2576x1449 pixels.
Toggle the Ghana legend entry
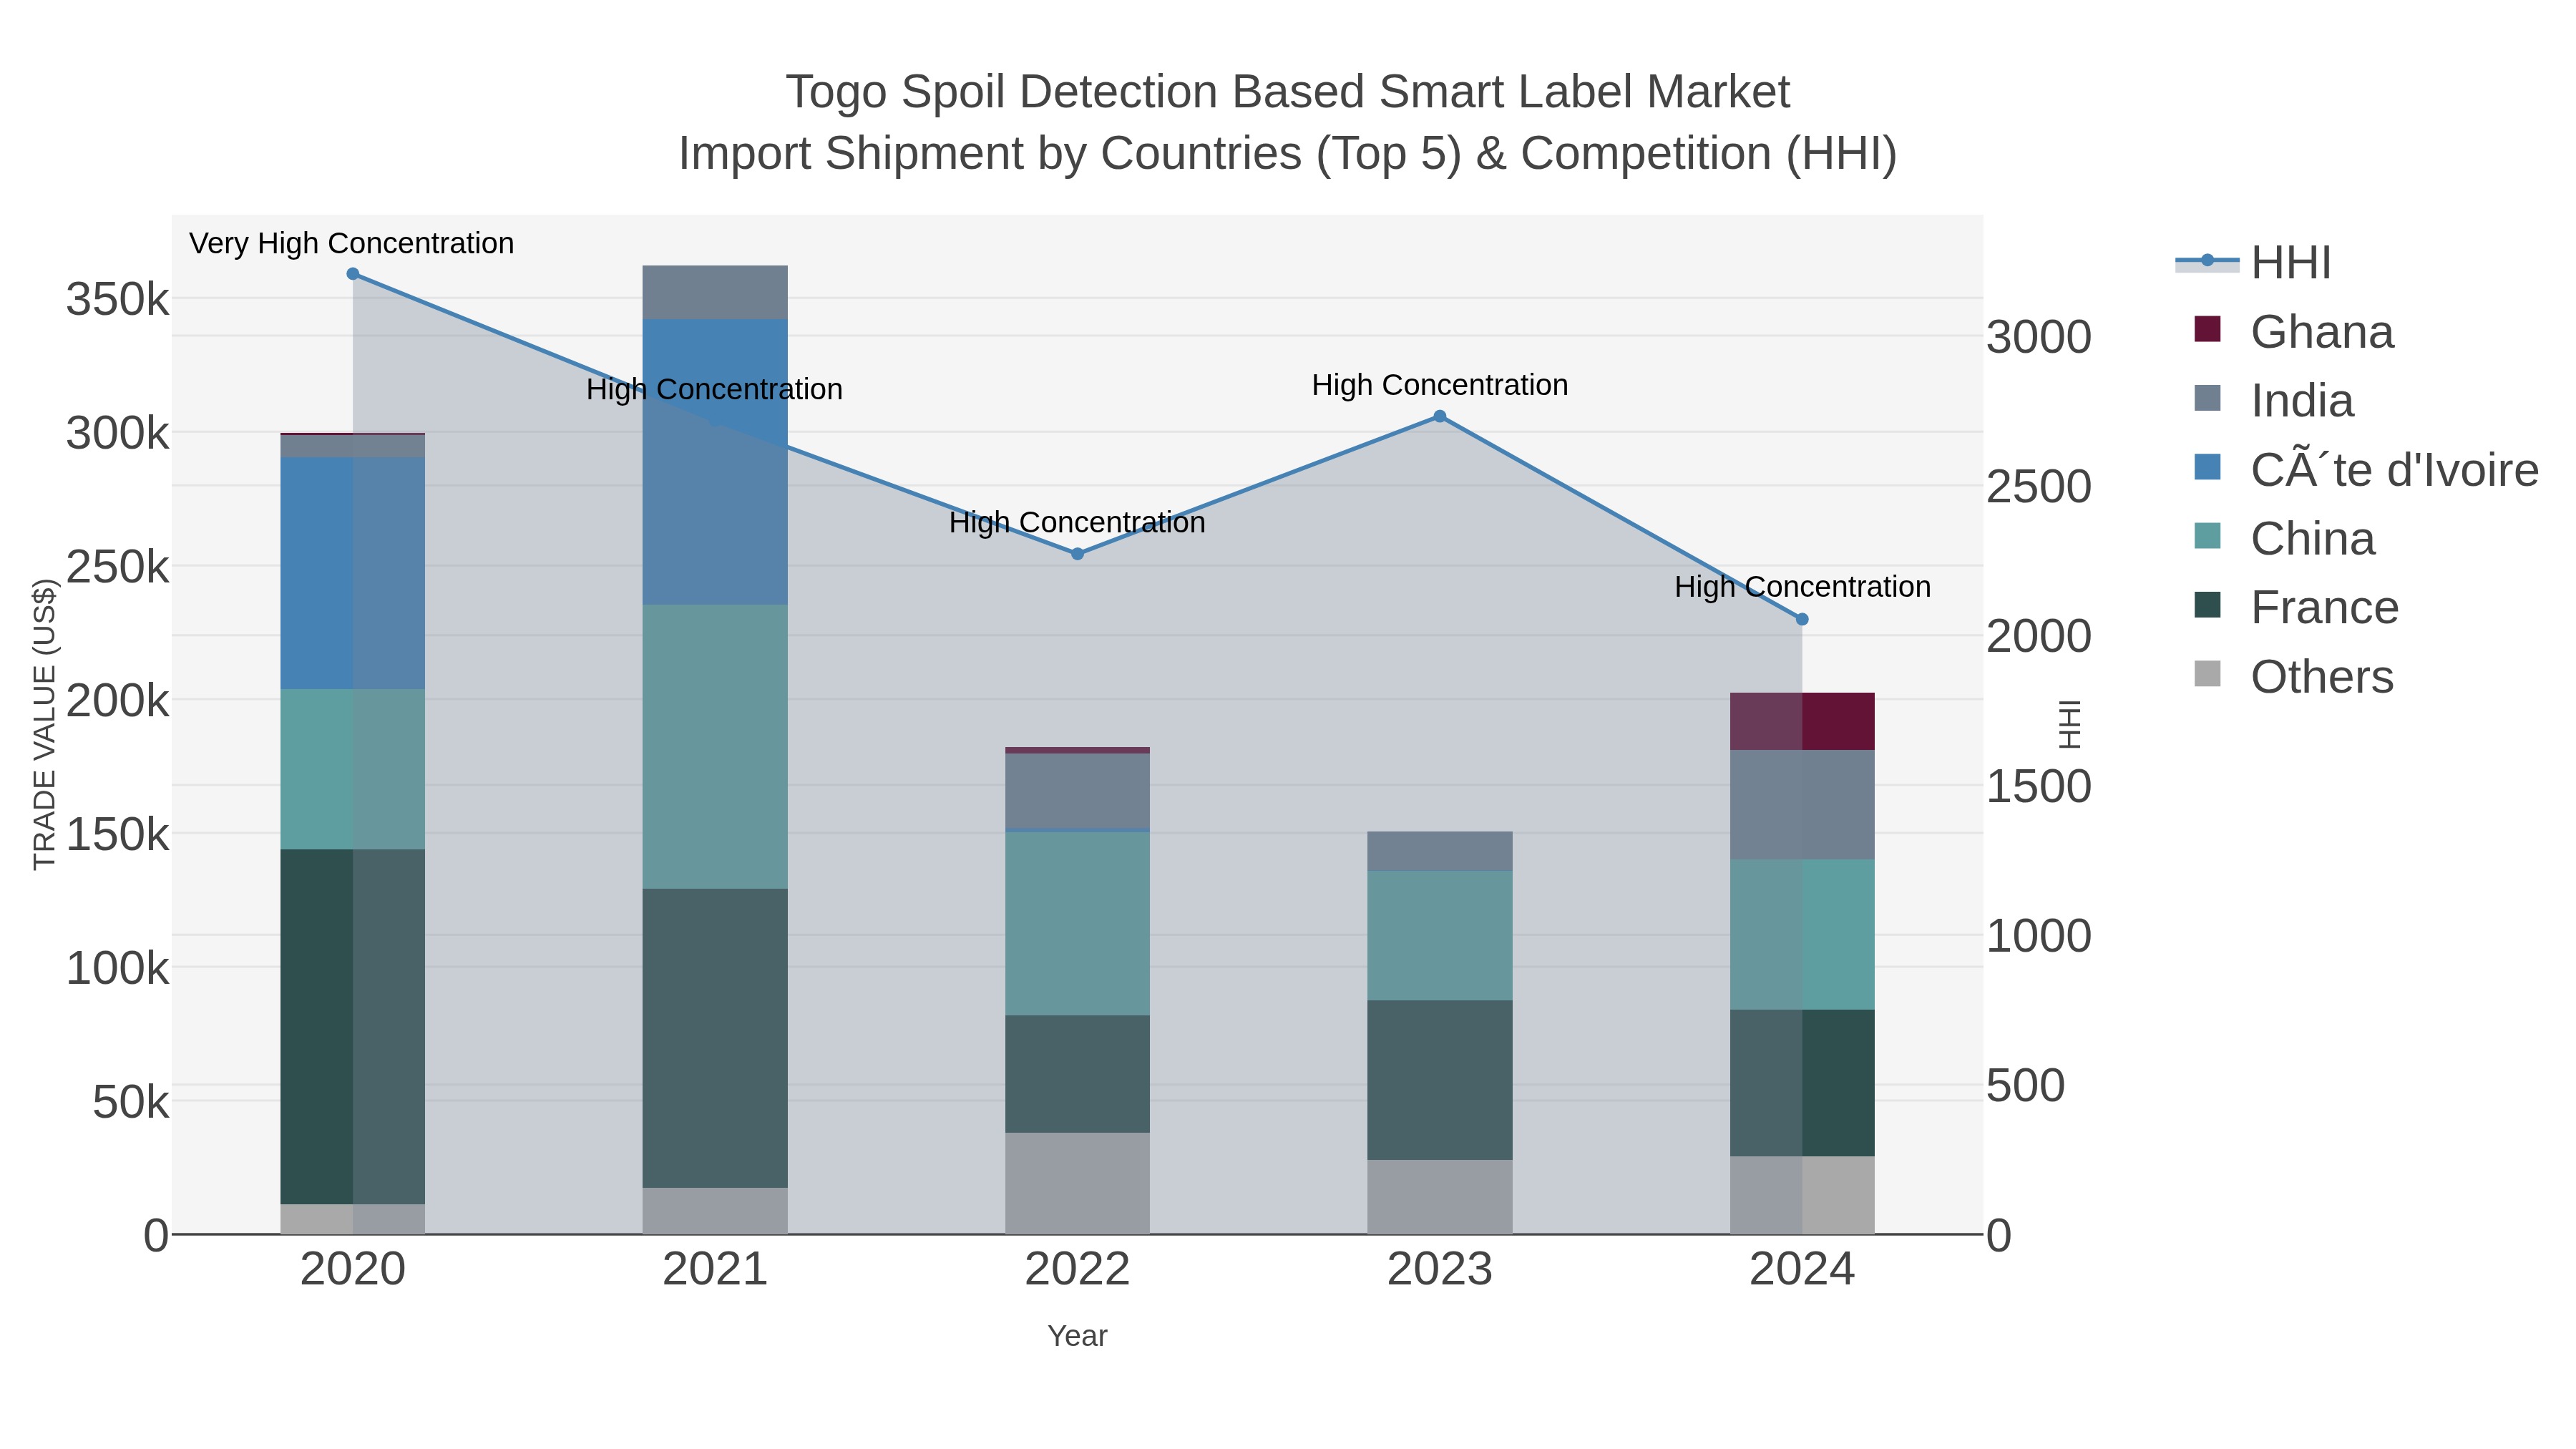(x=2294, y=332)
